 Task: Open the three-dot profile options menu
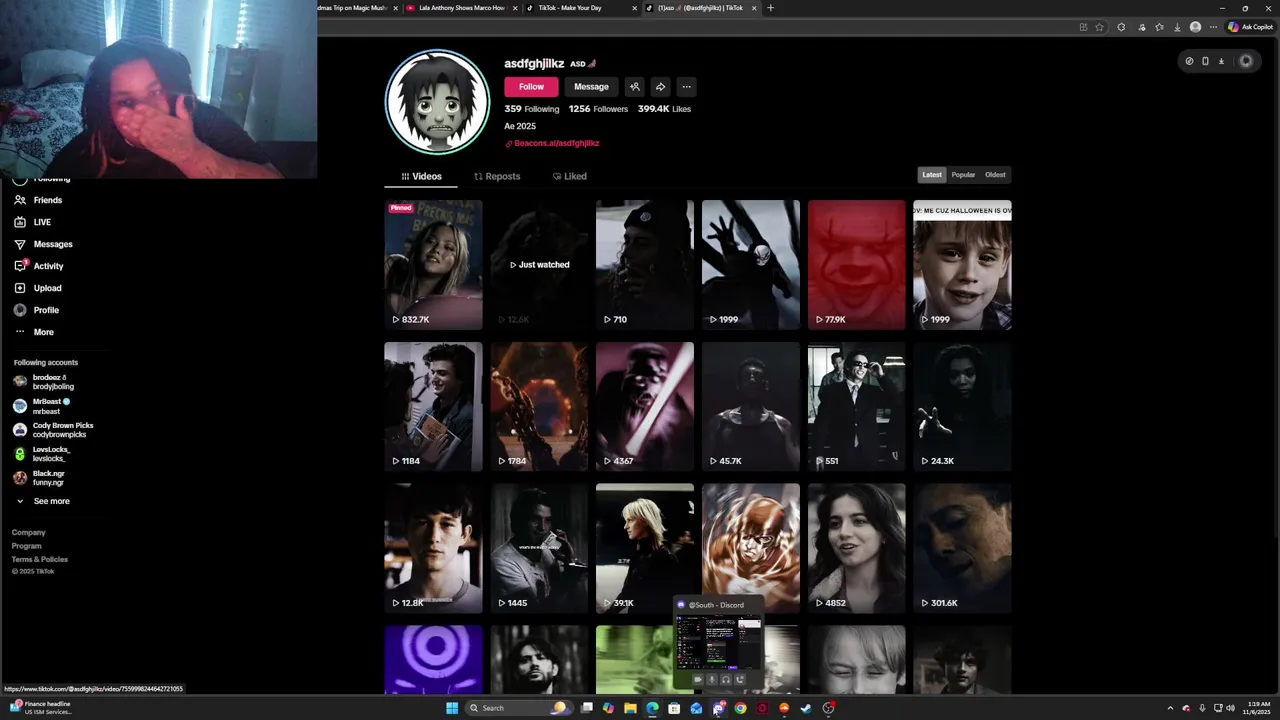point(686,87)
